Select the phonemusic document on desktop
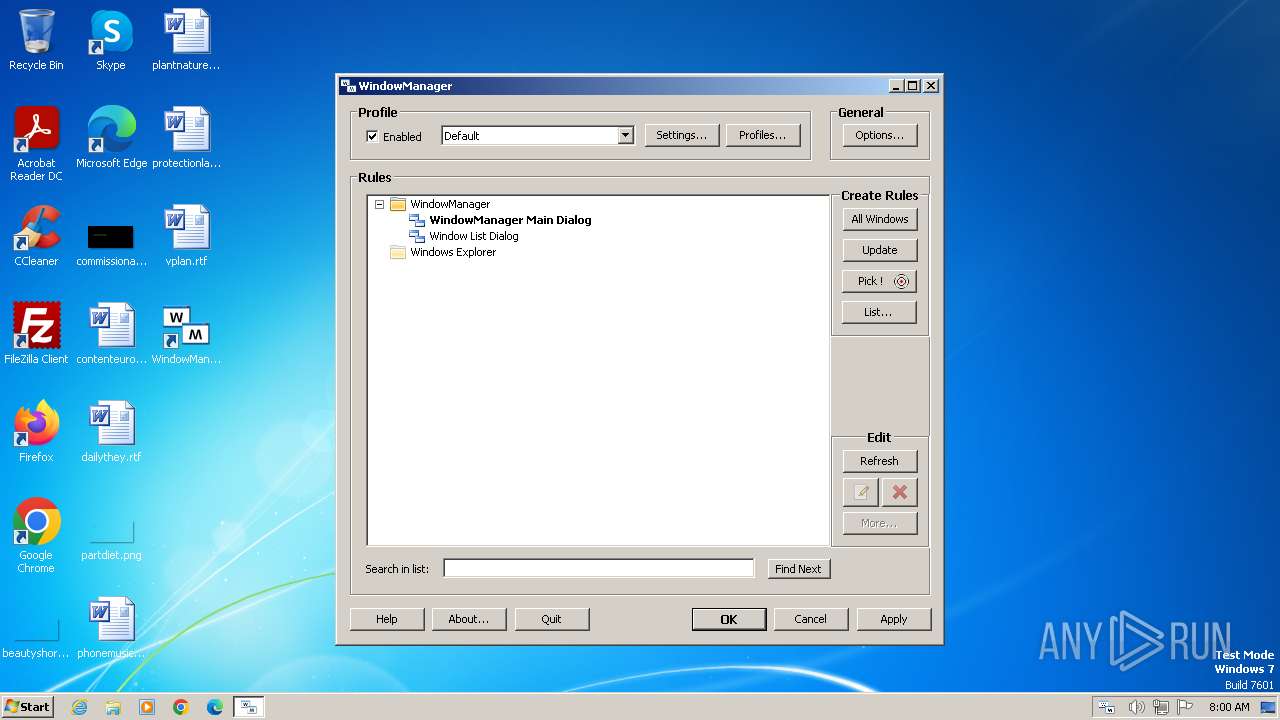This screenshot has height=720, width=1280. (x=111, y=628)
